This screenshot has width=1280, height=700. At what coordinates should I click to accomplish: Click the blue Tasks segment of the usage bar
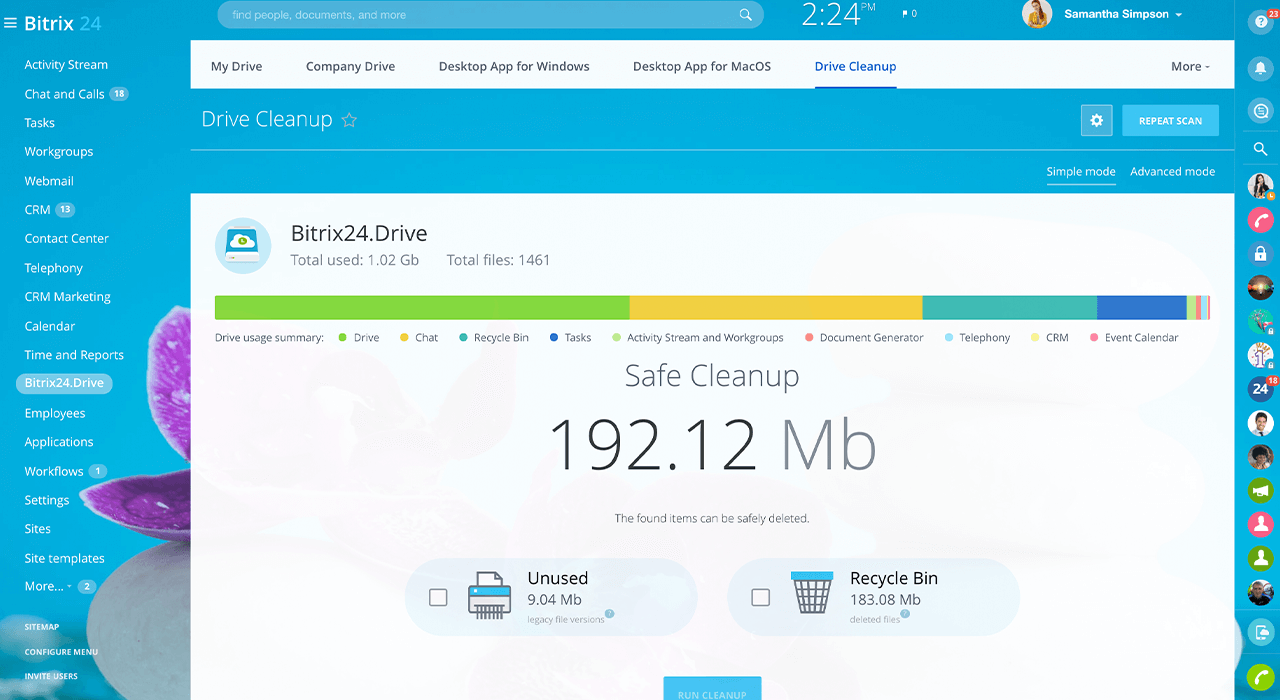[x=1142, y=308]
